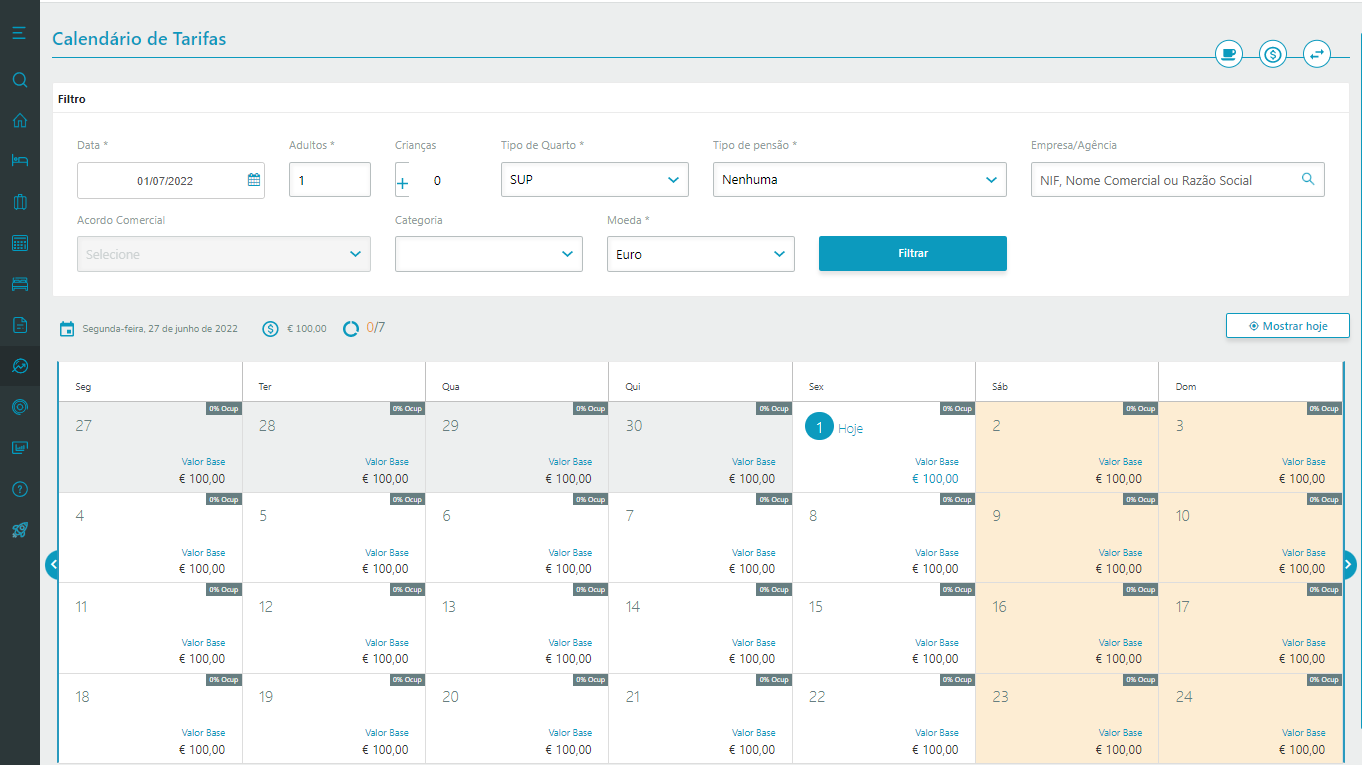This screenshot has width=1362, height=765.
Task: Open date picker calendar icon in Data field
Action: coord(253,180)
